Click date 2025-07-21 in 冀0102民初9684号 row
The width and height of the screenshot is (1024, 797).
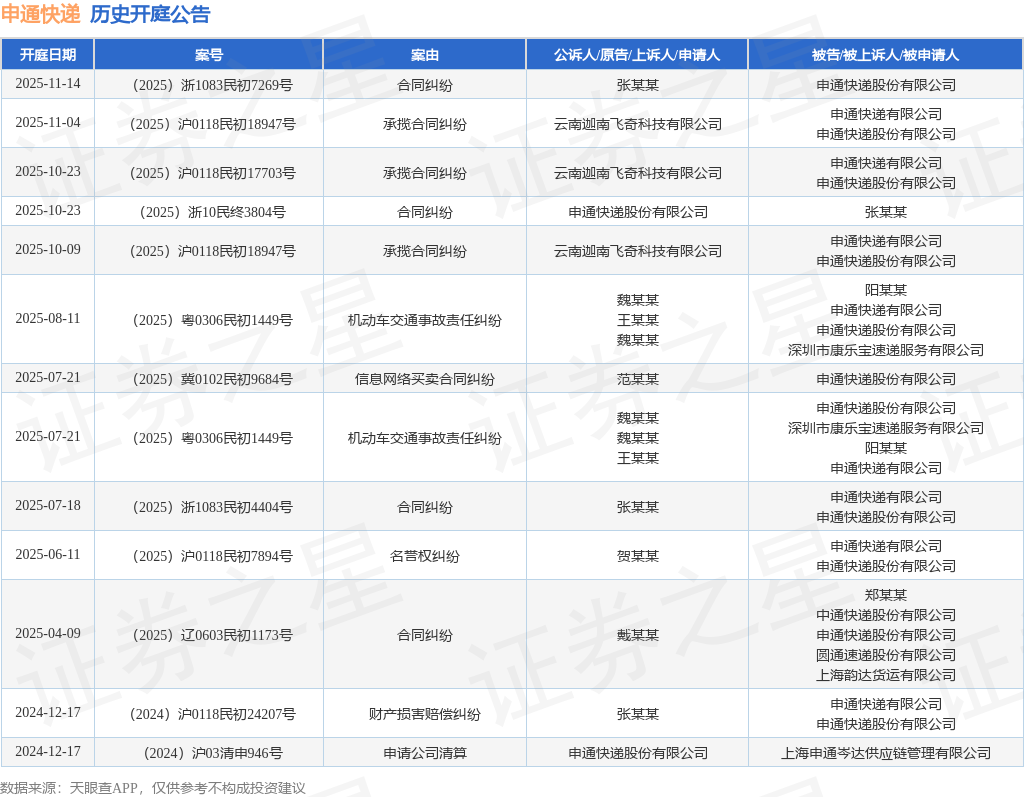[48, 378]
